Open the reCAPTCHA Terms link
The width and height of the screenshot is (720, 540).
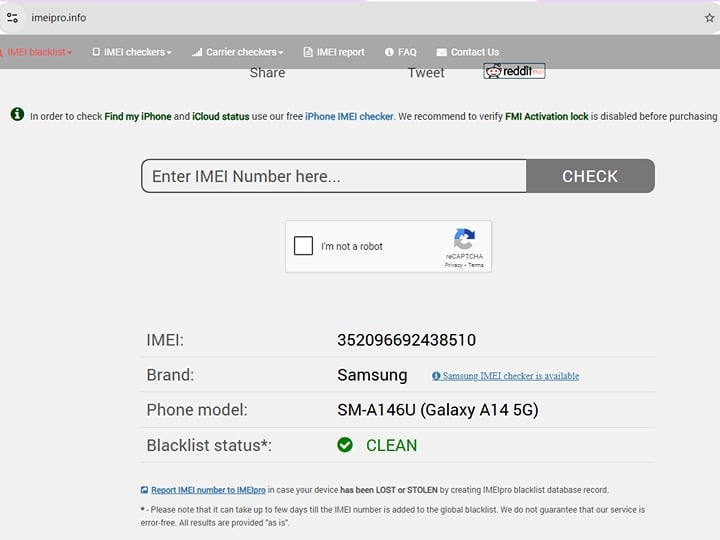tap(476, 265)
